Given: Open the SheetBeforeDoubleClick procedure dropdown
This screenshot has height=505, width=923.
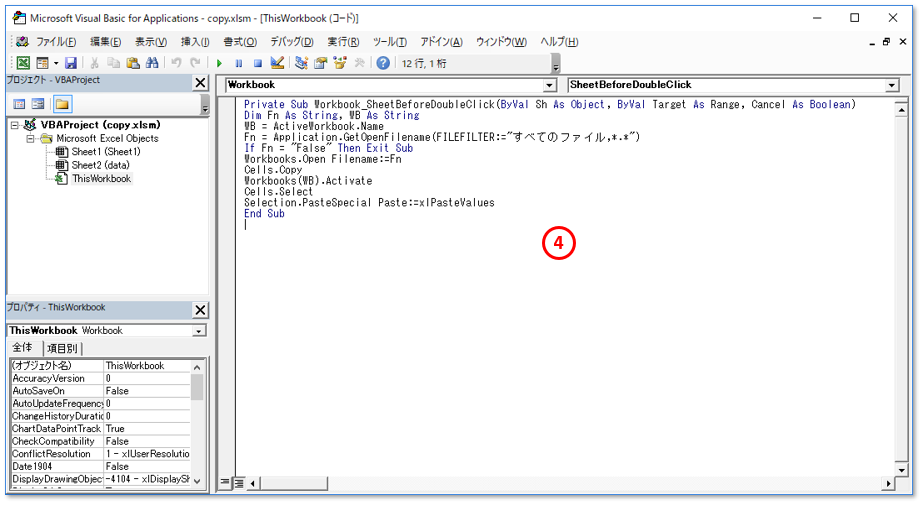Looking at the screenshot, I should [892, 85].
